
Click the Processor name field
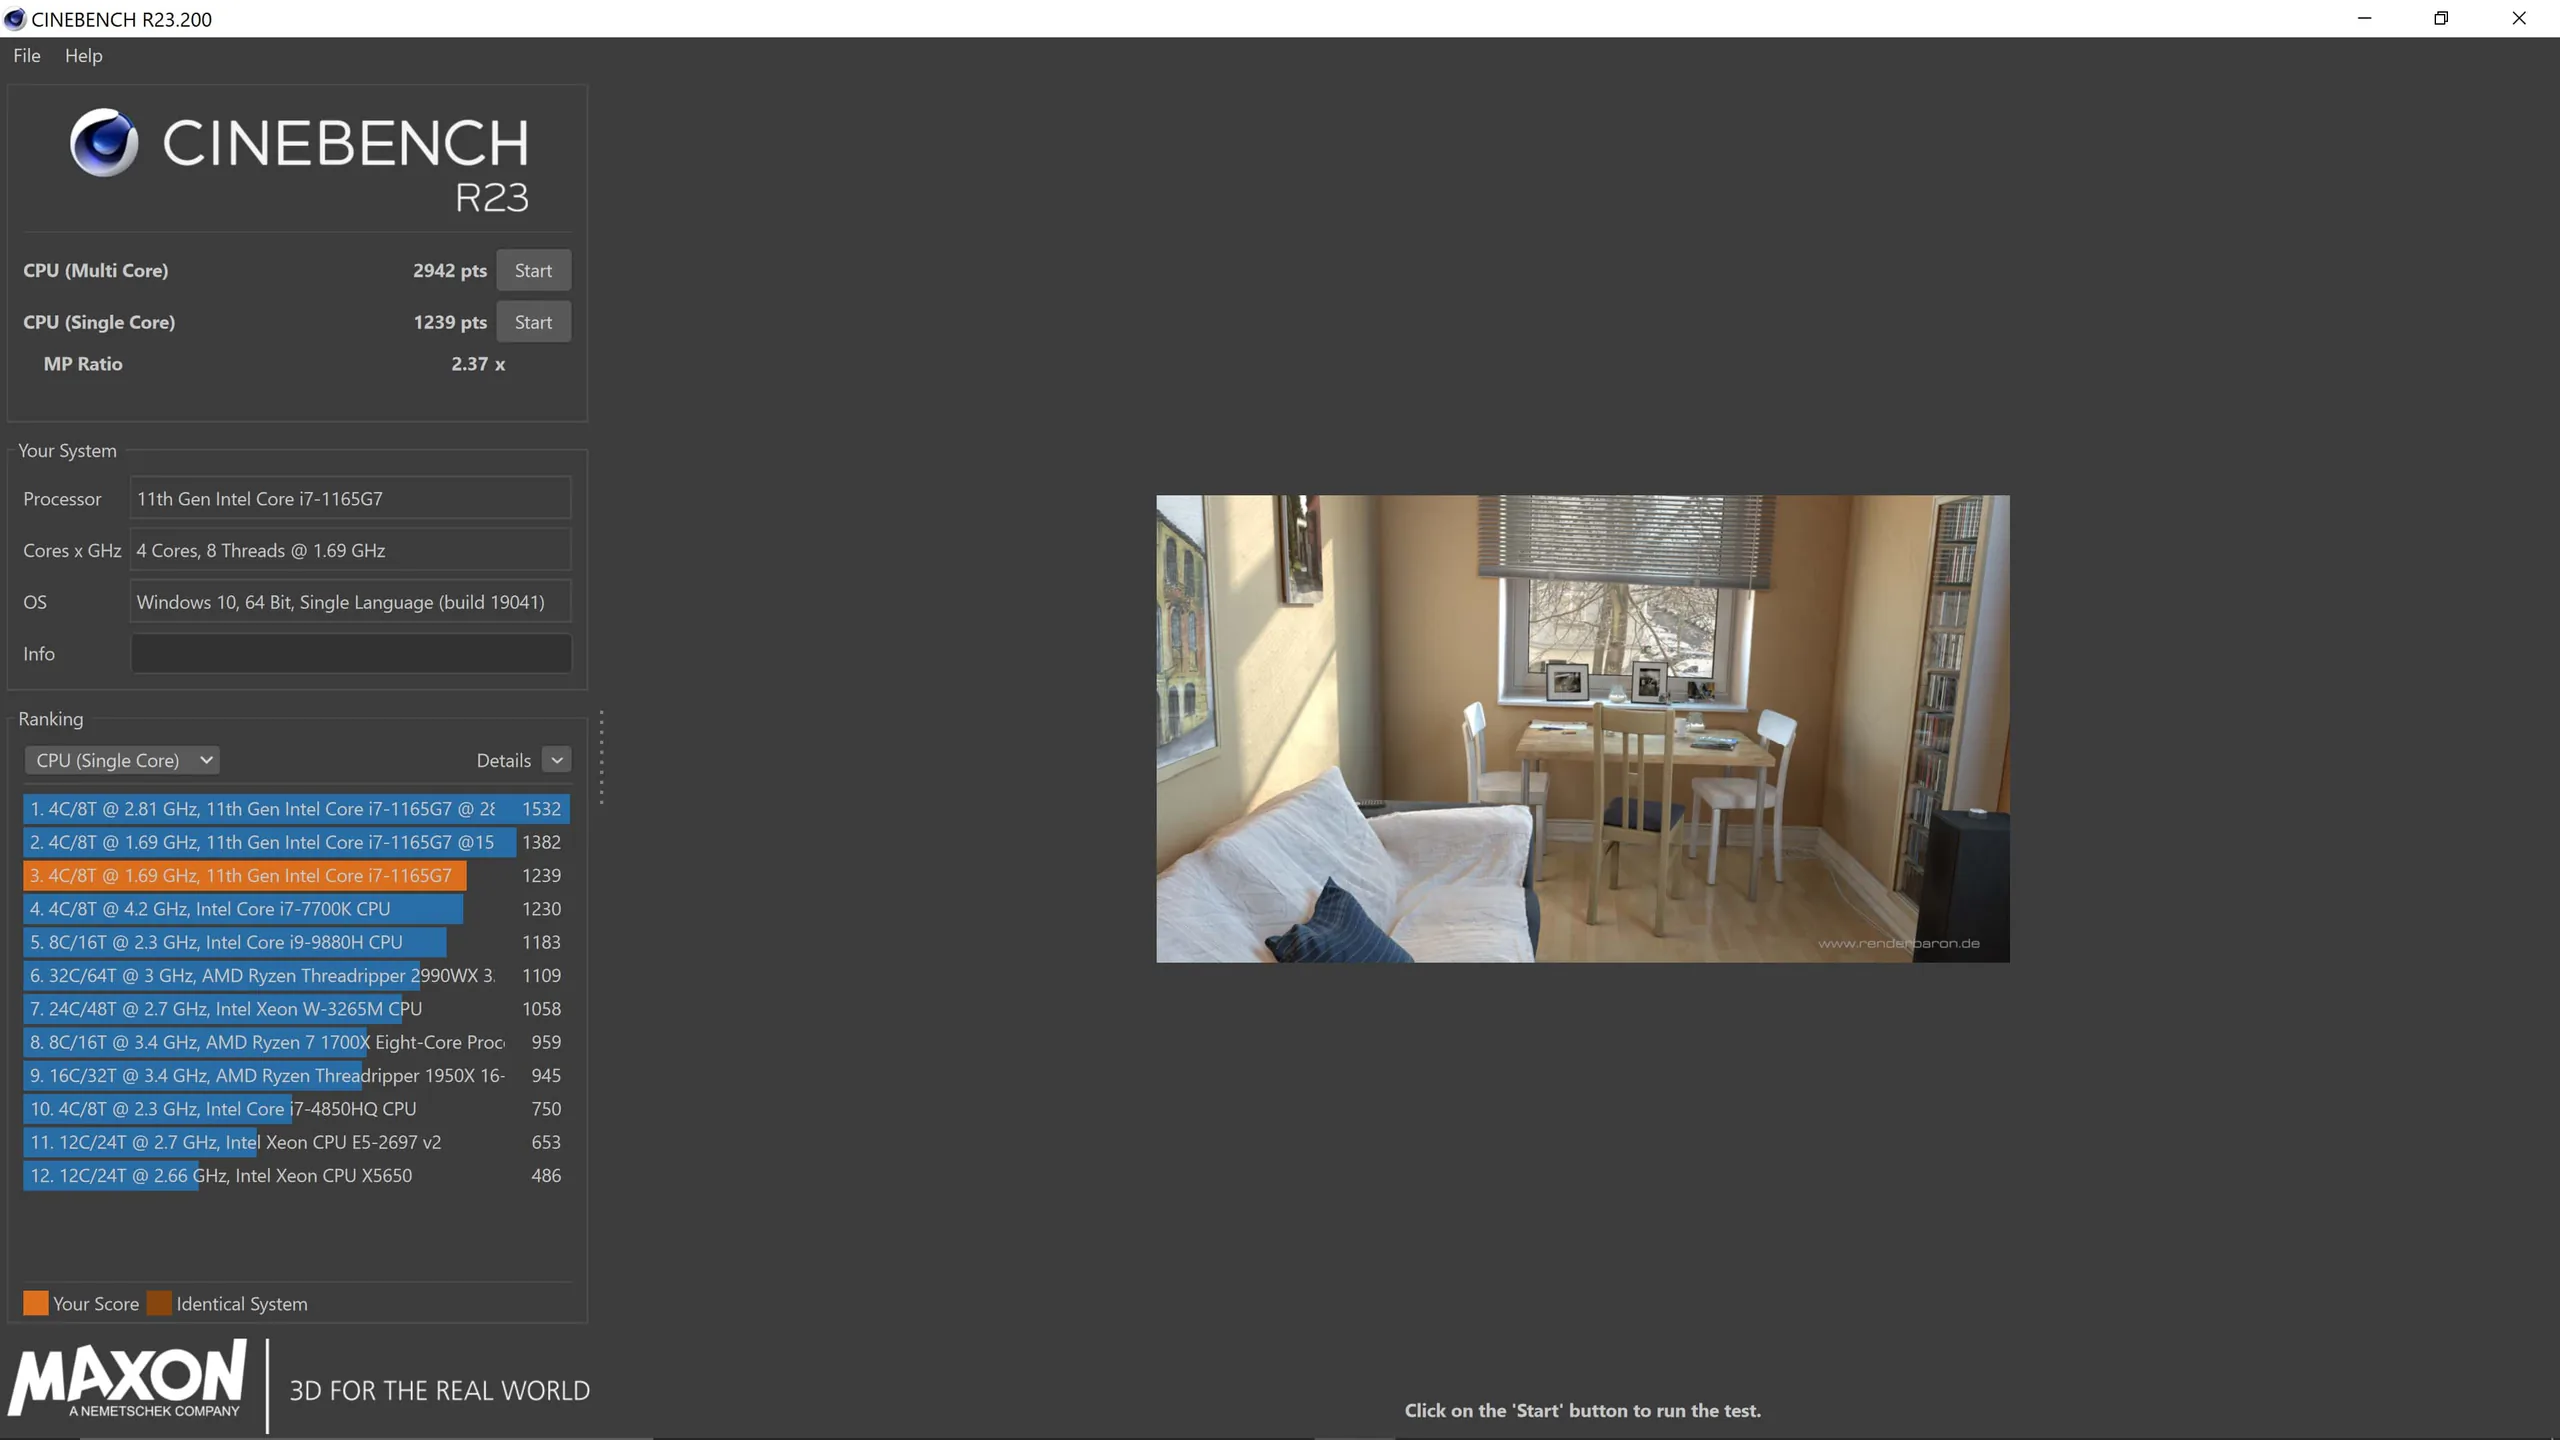tap(350, 498)
